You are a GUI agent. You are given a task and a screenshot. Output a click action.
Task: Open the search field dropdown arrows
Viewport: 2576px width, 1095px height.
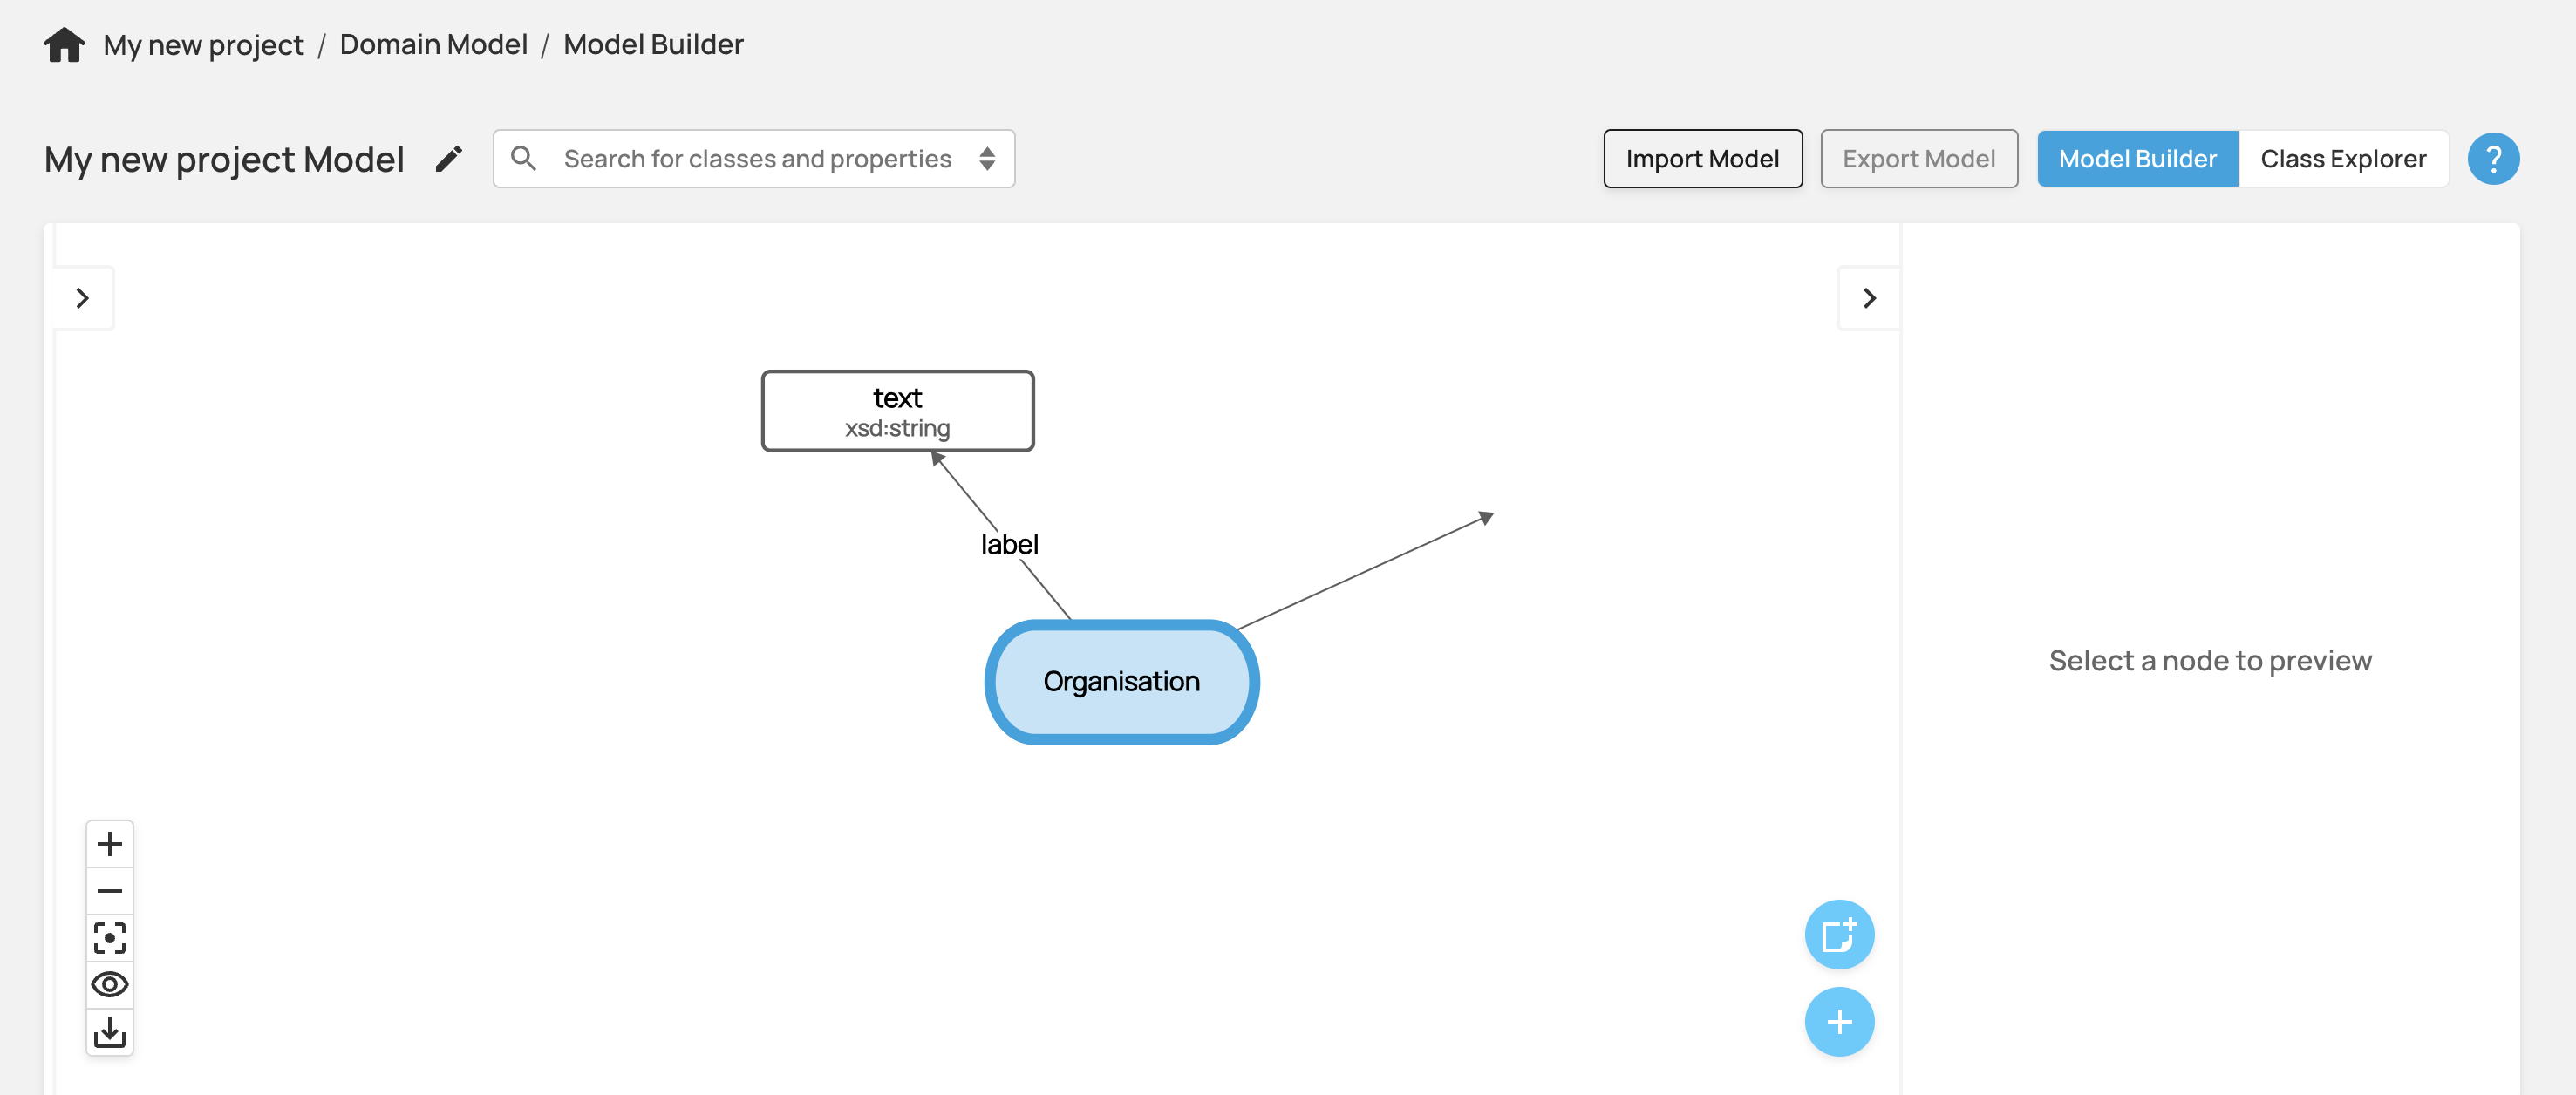987,159
